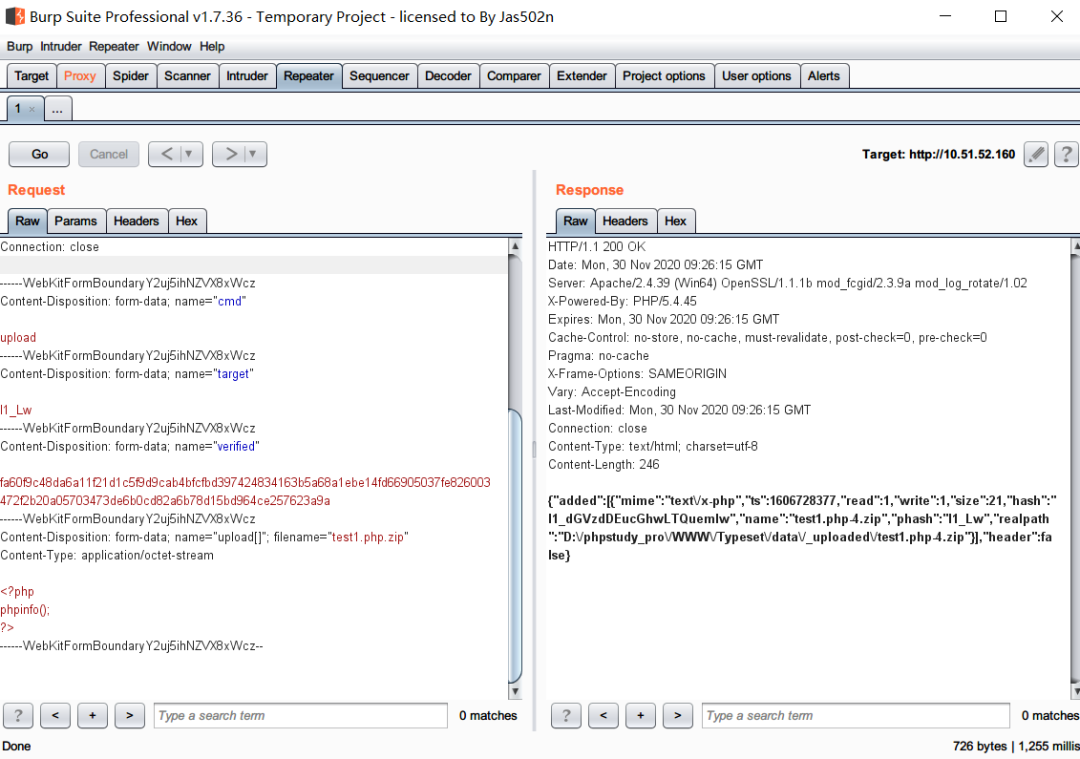Select request Raw view tab
The width and height of the screenshot is (1080, 759).
[x=28, y=221]
